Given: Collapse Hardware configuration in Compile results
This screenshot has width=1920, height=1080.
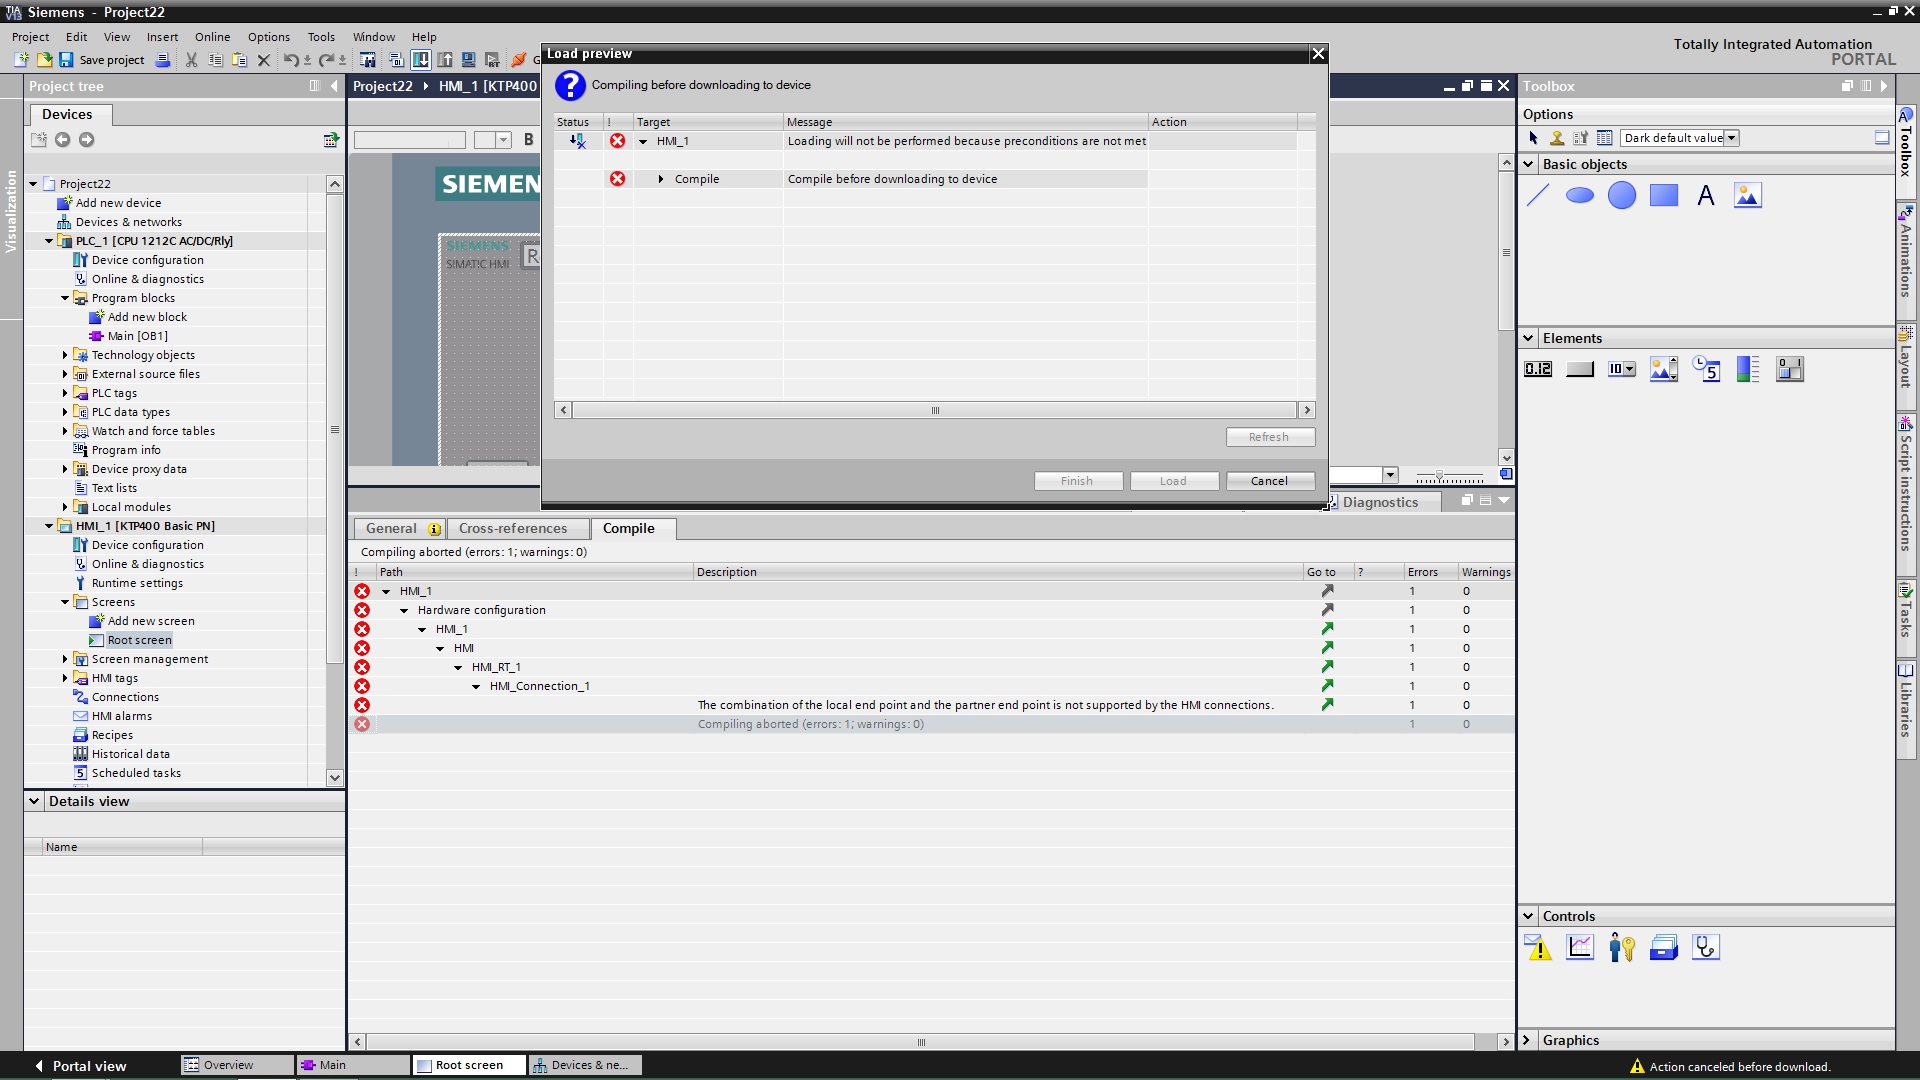Looking at the screenshot, I should [404, 610].
